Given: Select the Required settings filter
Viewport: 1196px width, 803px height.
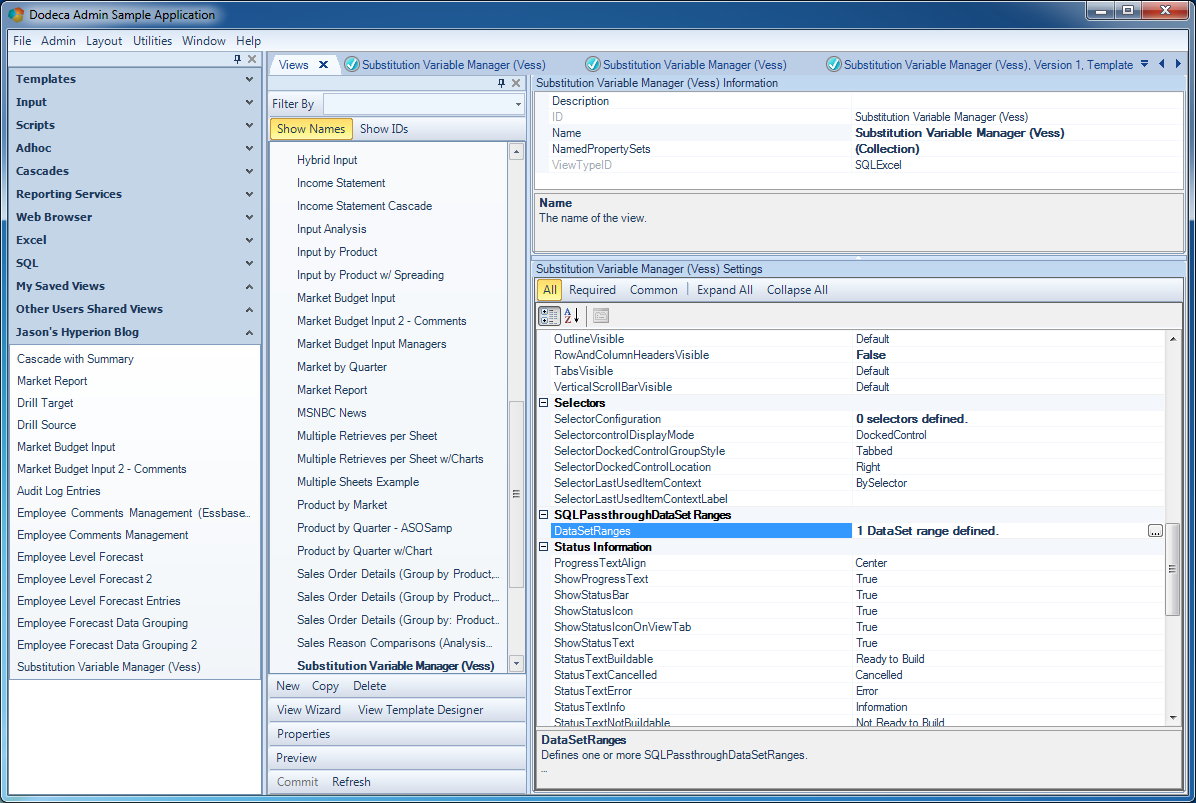Looking at the screenshot, I should (x=592, y=290).
